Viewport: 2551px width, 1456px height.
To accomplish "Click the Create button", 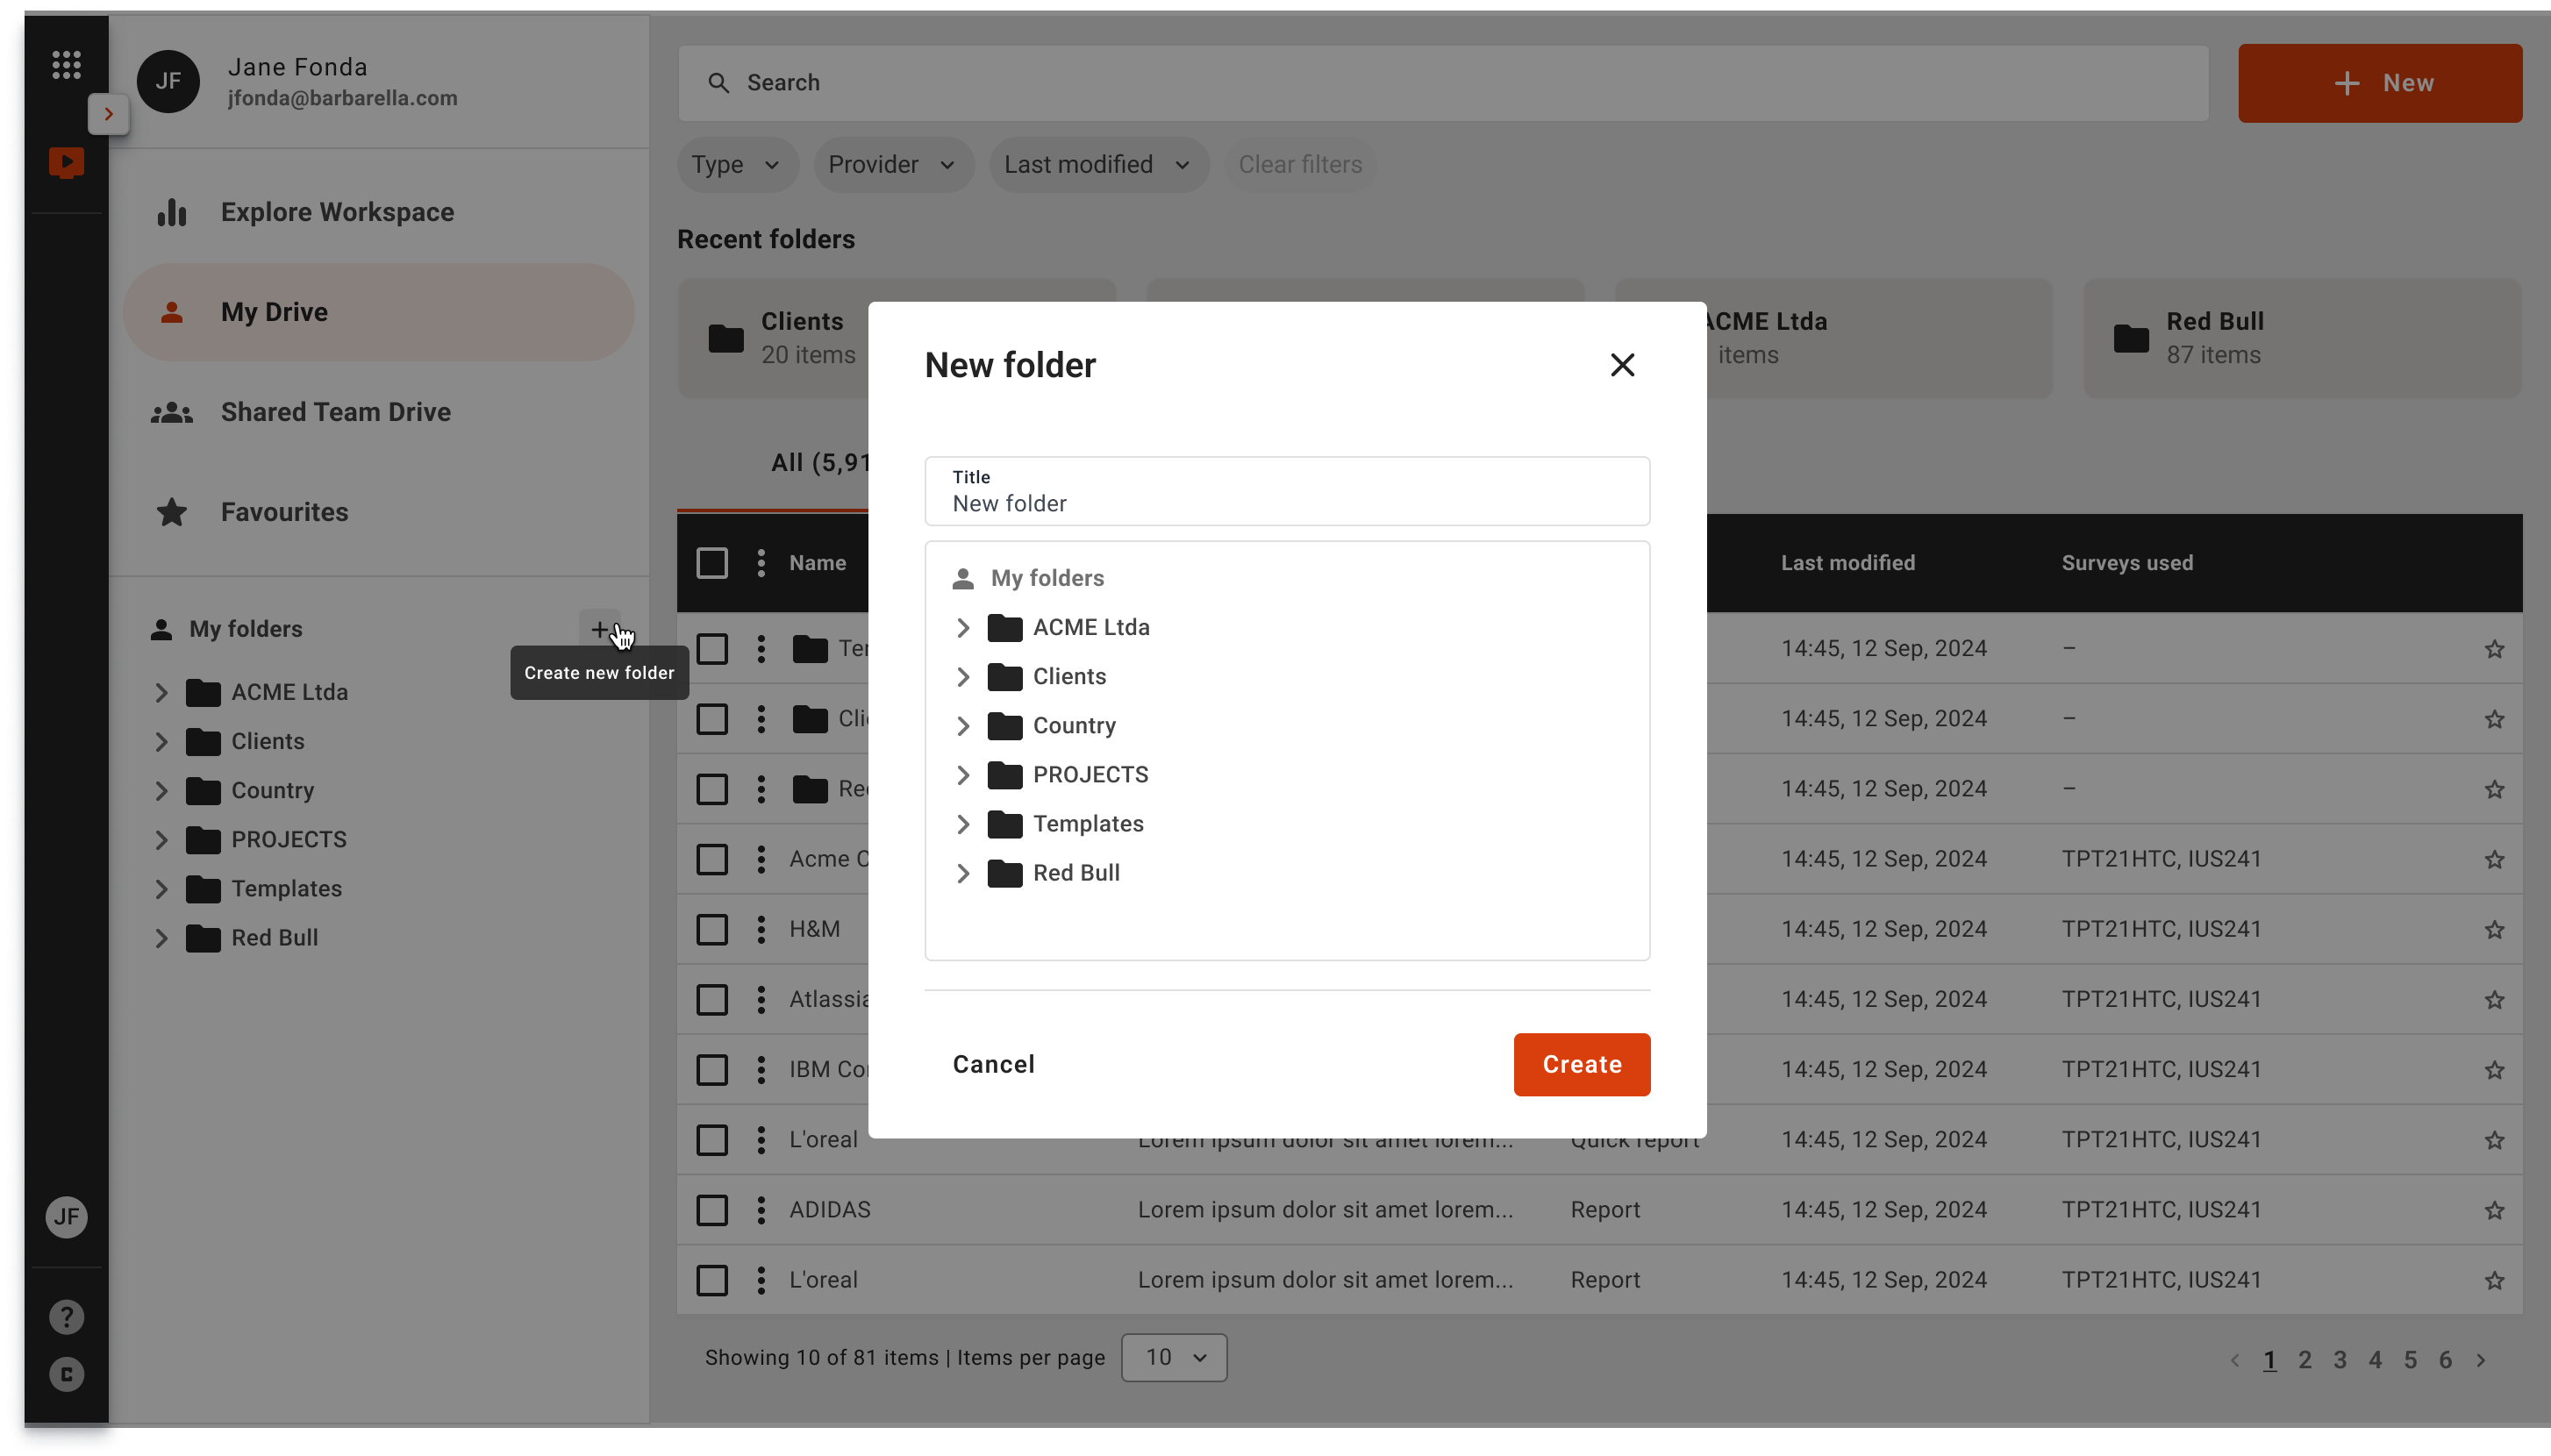I will coord(1581,1064).
